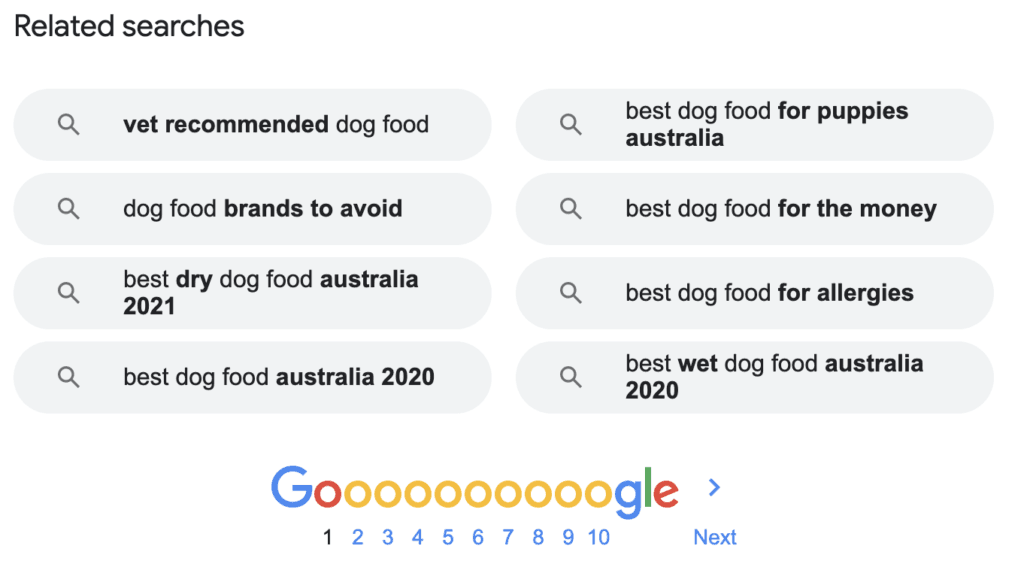Image resolution: width=1024 pixels, height=573 pixels.
Task: Click the next page chevron arrow
Action: (714, 488)
